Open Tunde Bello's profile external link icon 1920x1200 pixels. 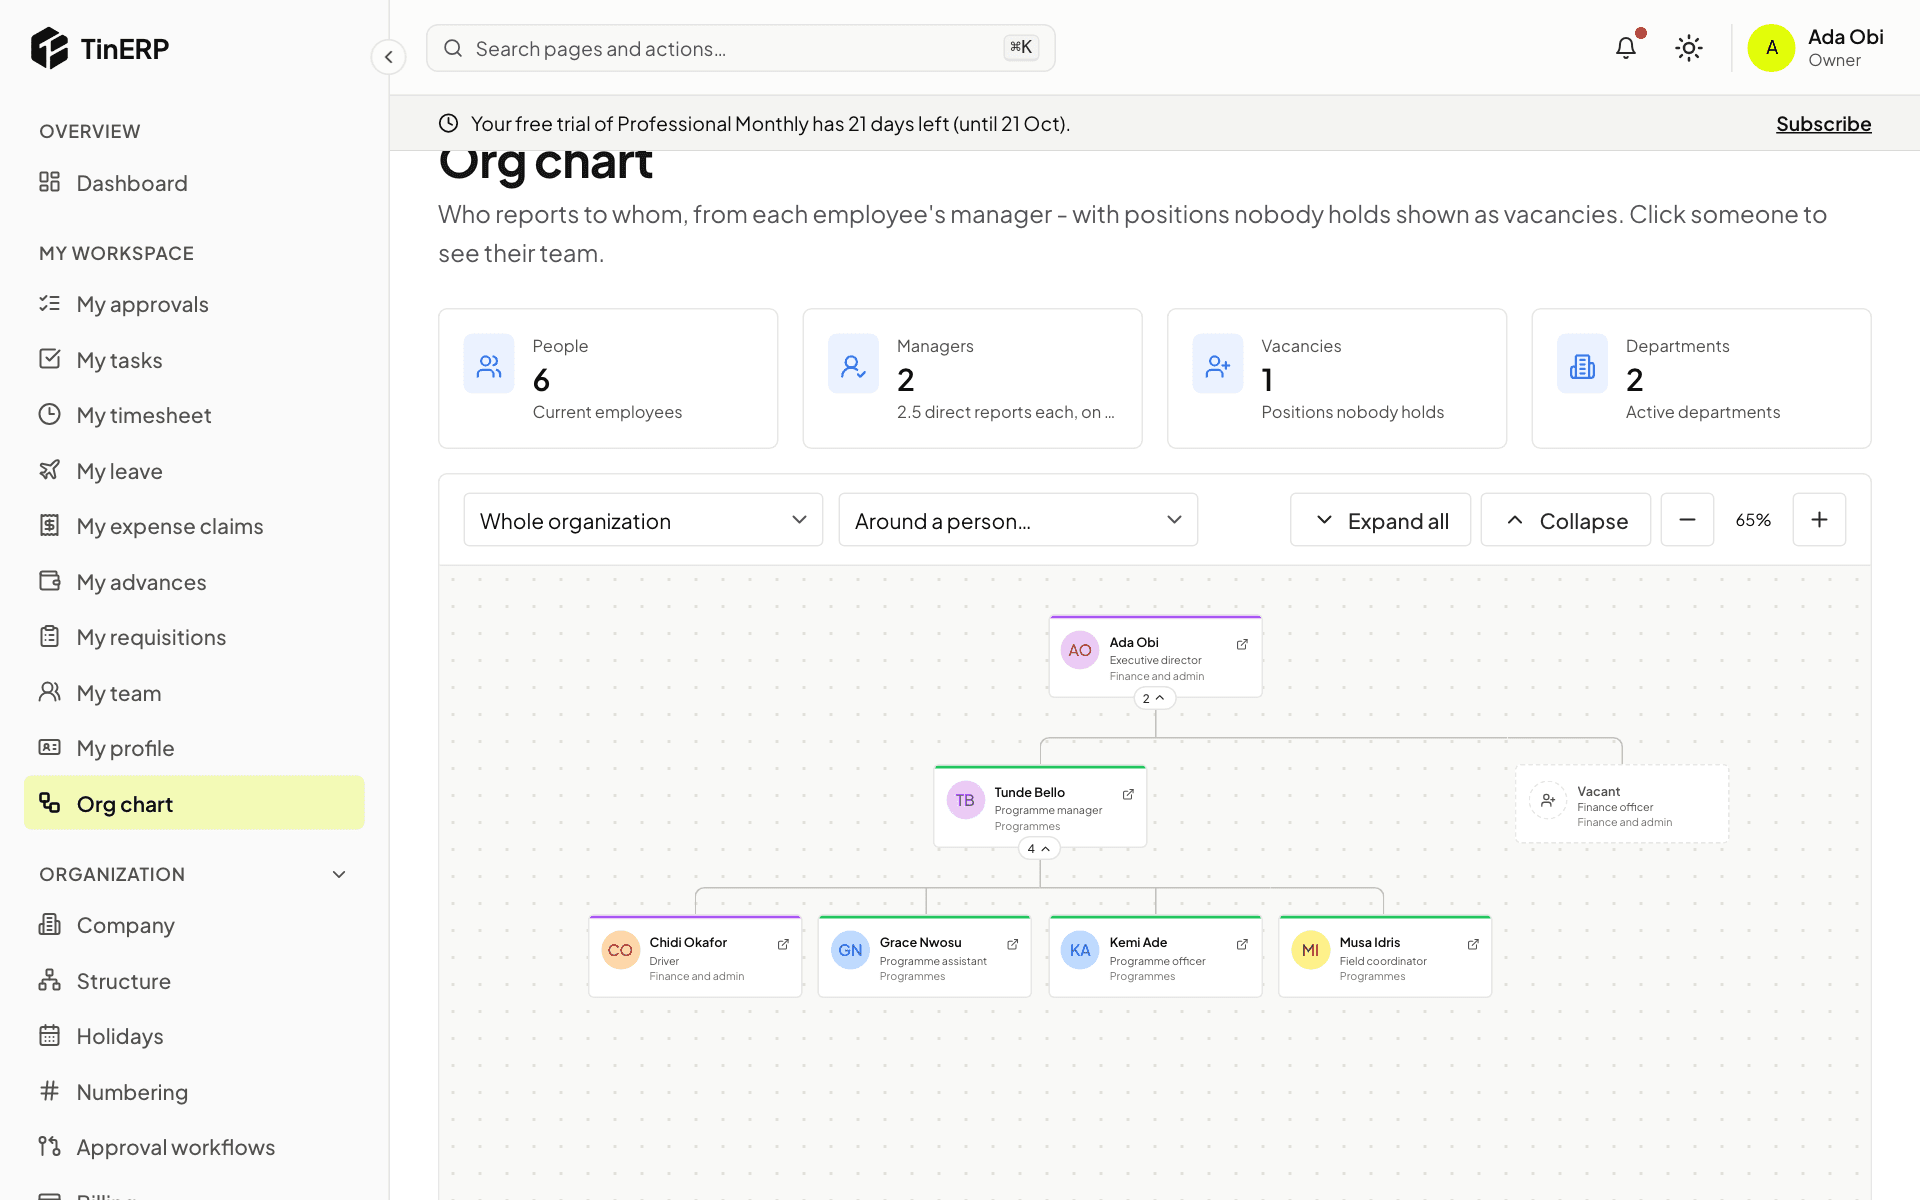coord(1128,795)
